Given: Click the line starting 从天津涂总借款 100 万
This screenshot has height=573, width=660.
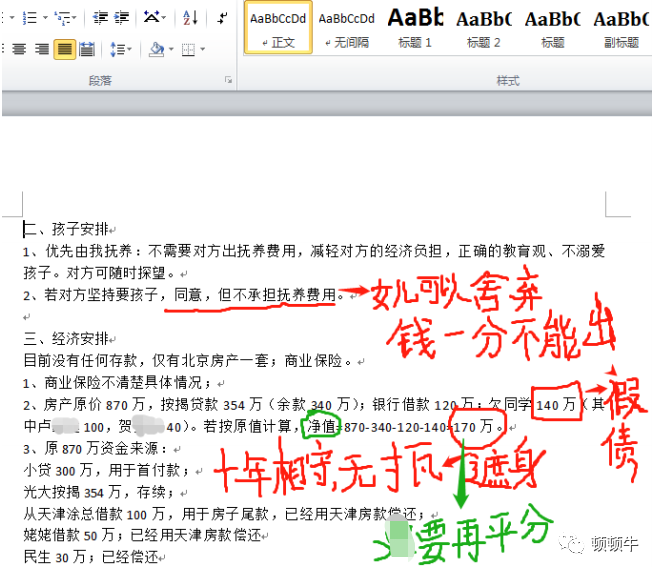Looking at the screenshot, I should (224, 514).
